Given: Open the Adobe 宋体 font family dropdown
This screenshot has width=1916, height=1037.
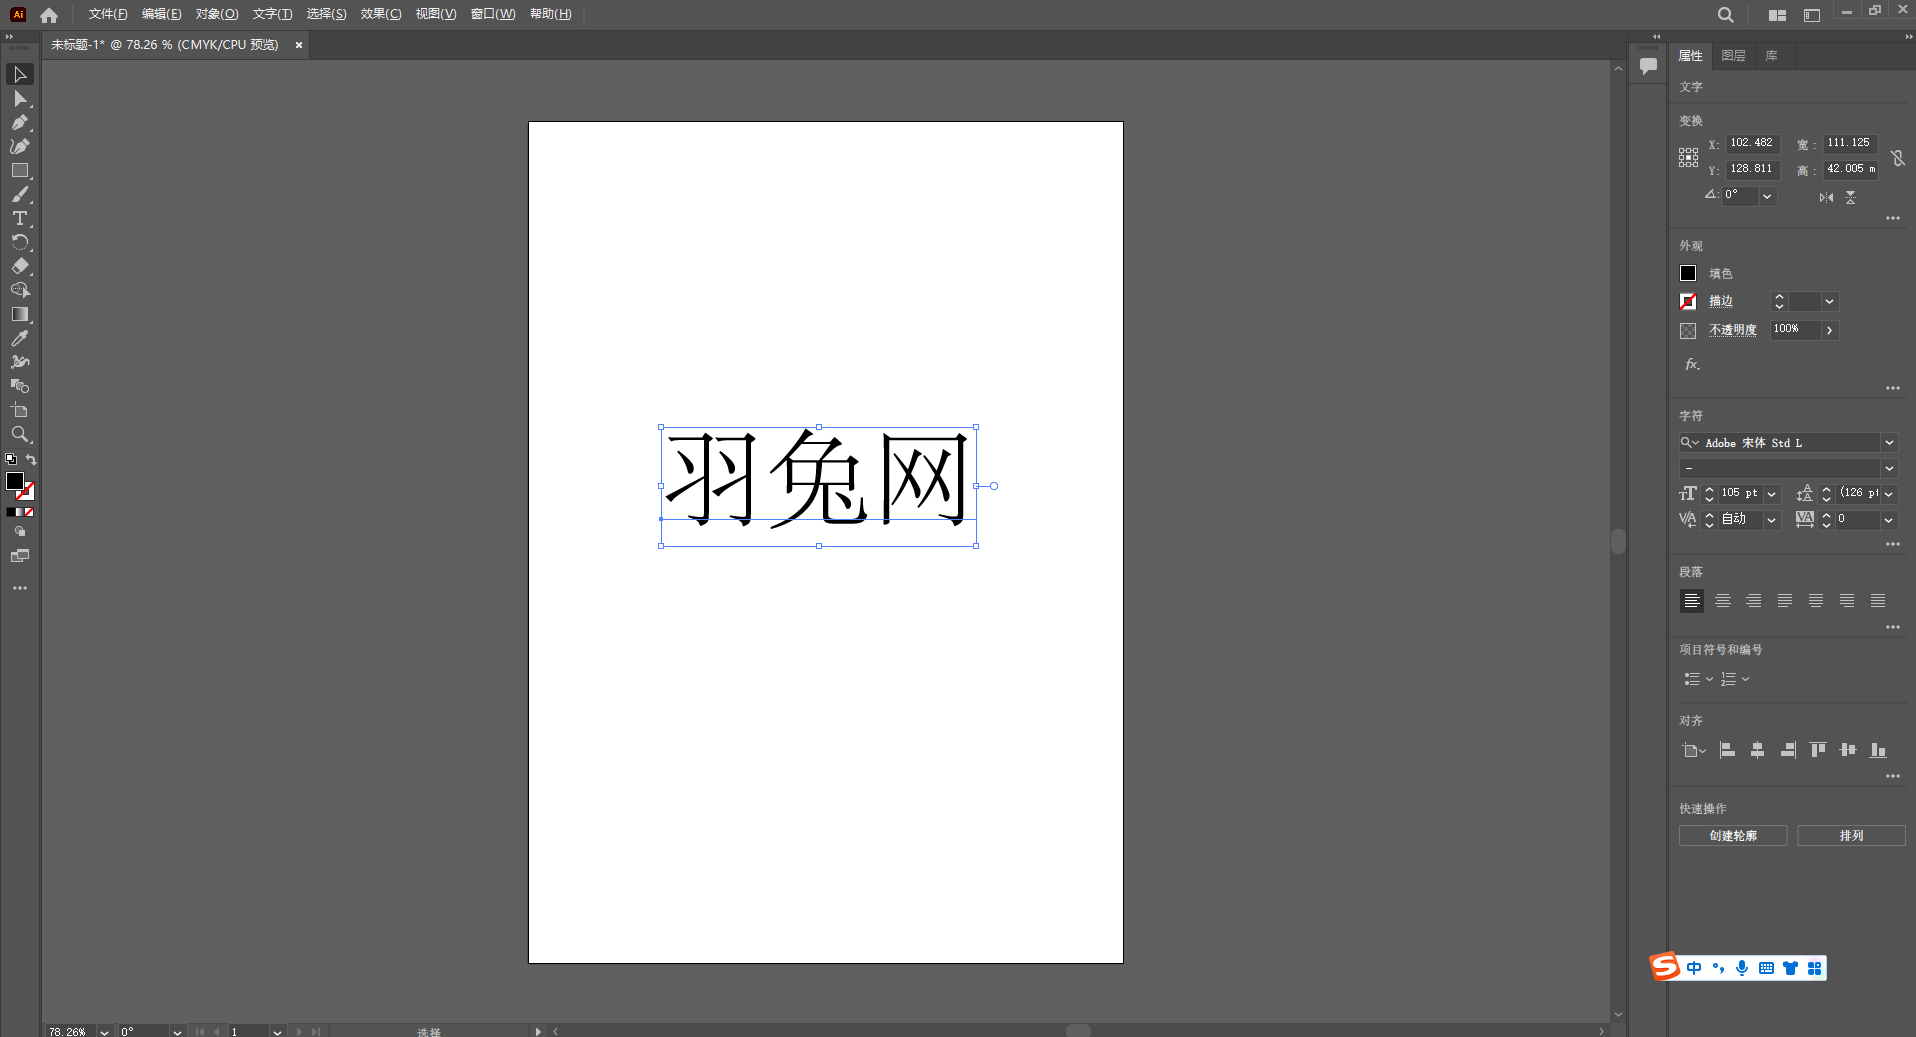Looking at the screenshot, I should coord(1889,443).
